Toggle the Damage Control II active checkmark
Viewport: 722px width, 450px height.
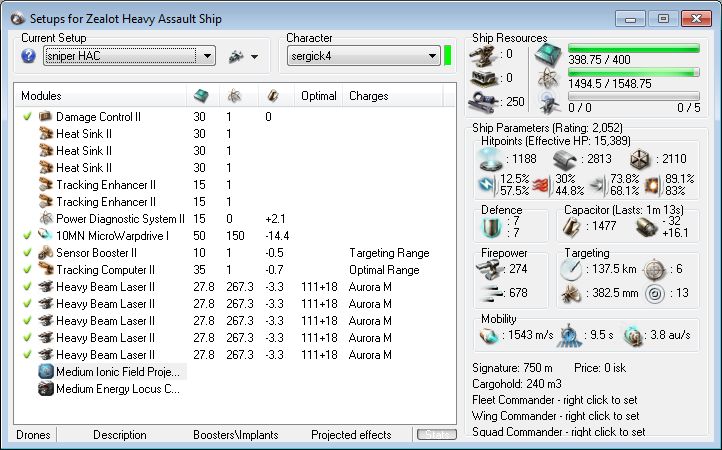coord(27,117)
